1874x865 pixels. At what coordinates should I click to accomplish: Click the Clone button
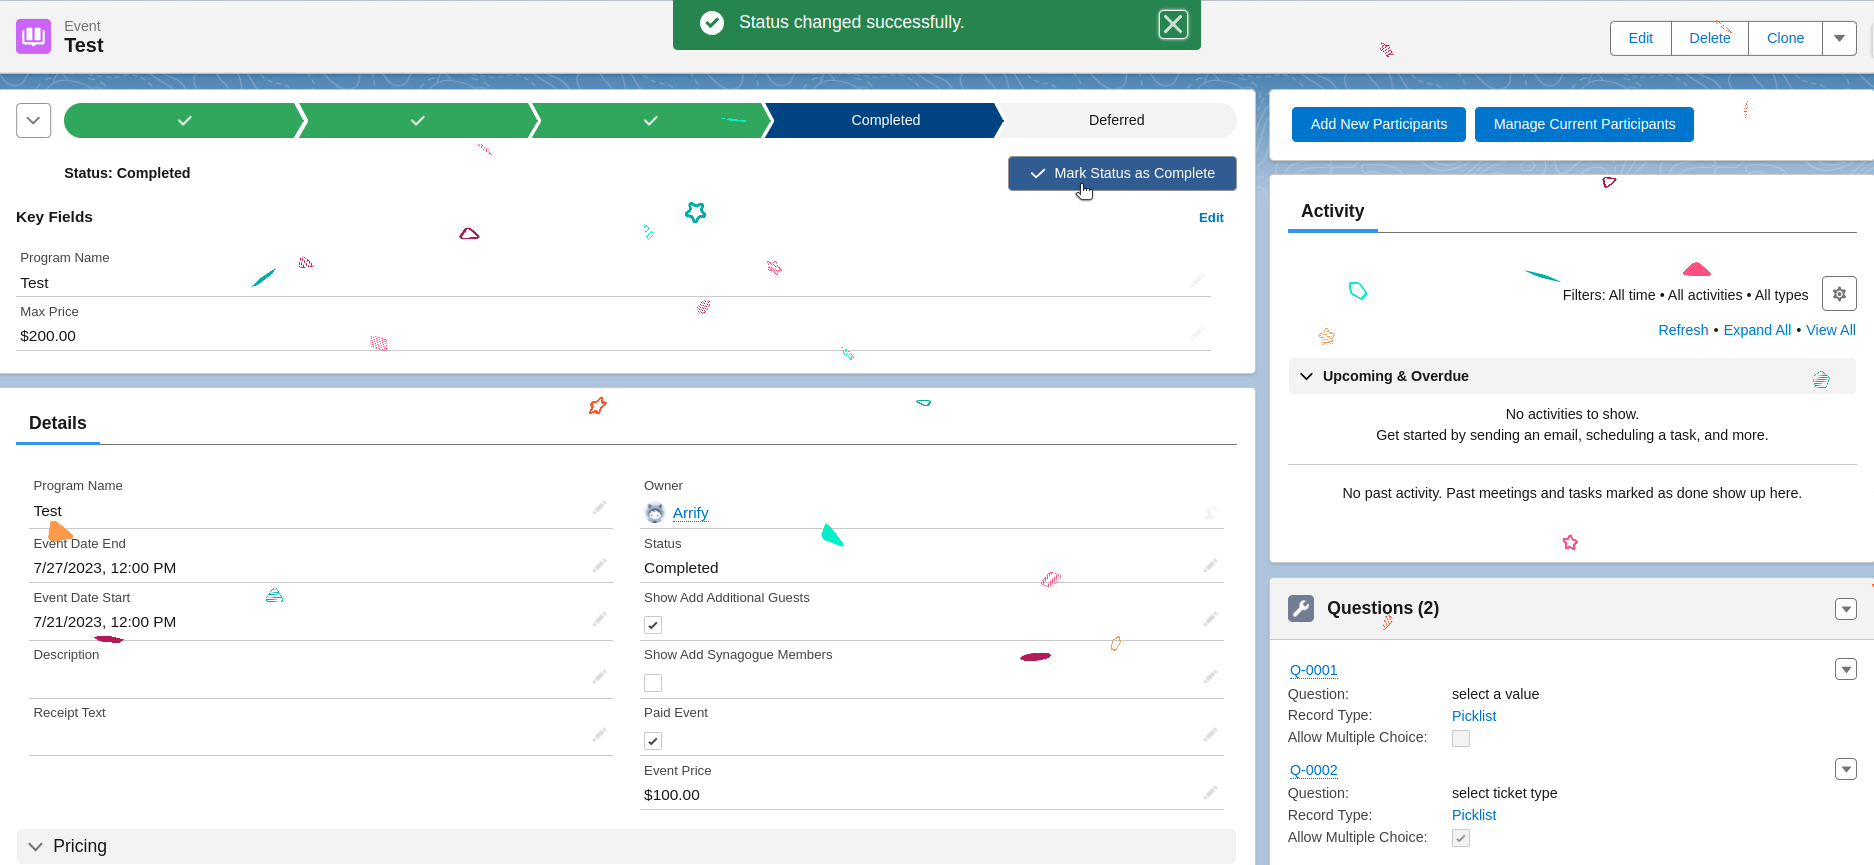[x=1785, y=38]
